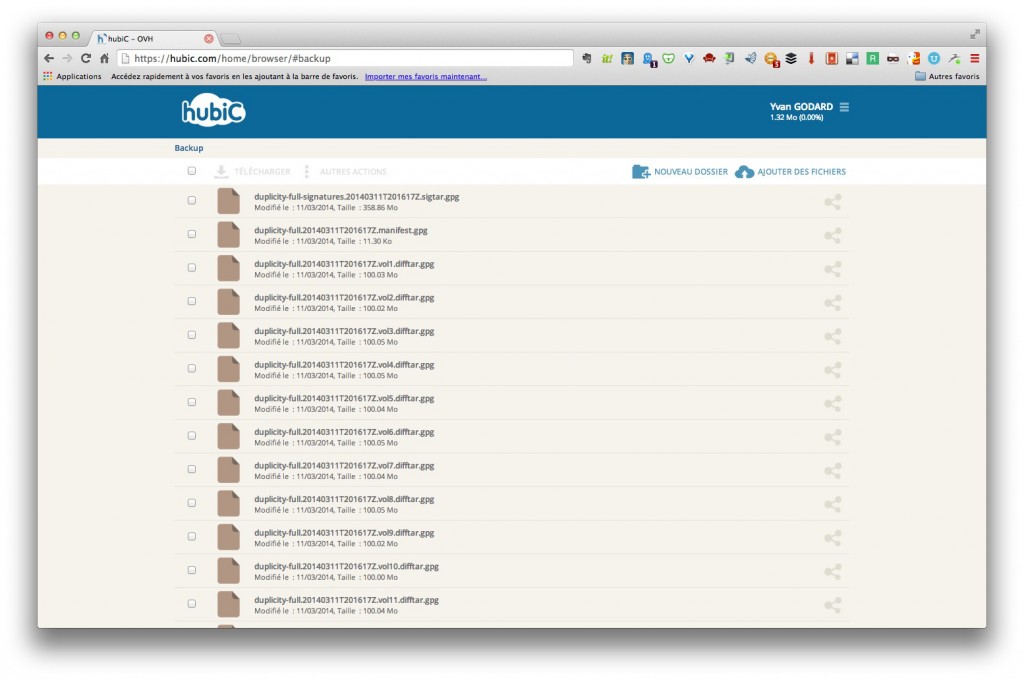Share the vol2.difftar.gpg file
The height and width of the screenshot is (680, 1024).
pyautogui.click(x=832, y=302)
